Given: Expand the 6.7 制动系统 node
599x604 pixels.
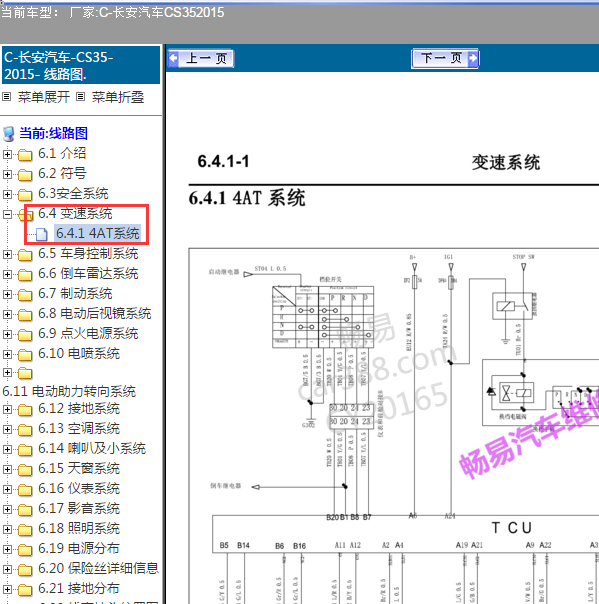Looking at the screenshot, I should coord(7,294).
